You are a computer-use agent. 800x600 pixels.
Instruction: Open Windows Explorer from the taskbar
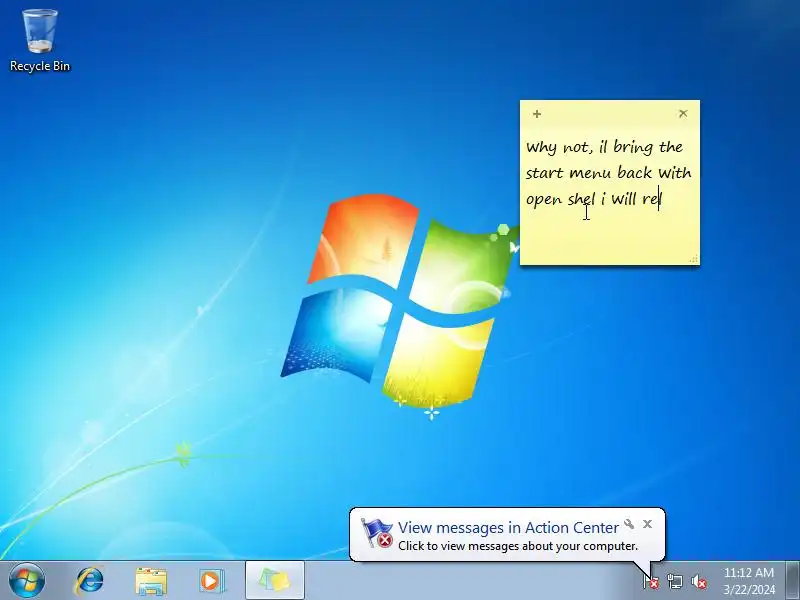click(151, 582)
